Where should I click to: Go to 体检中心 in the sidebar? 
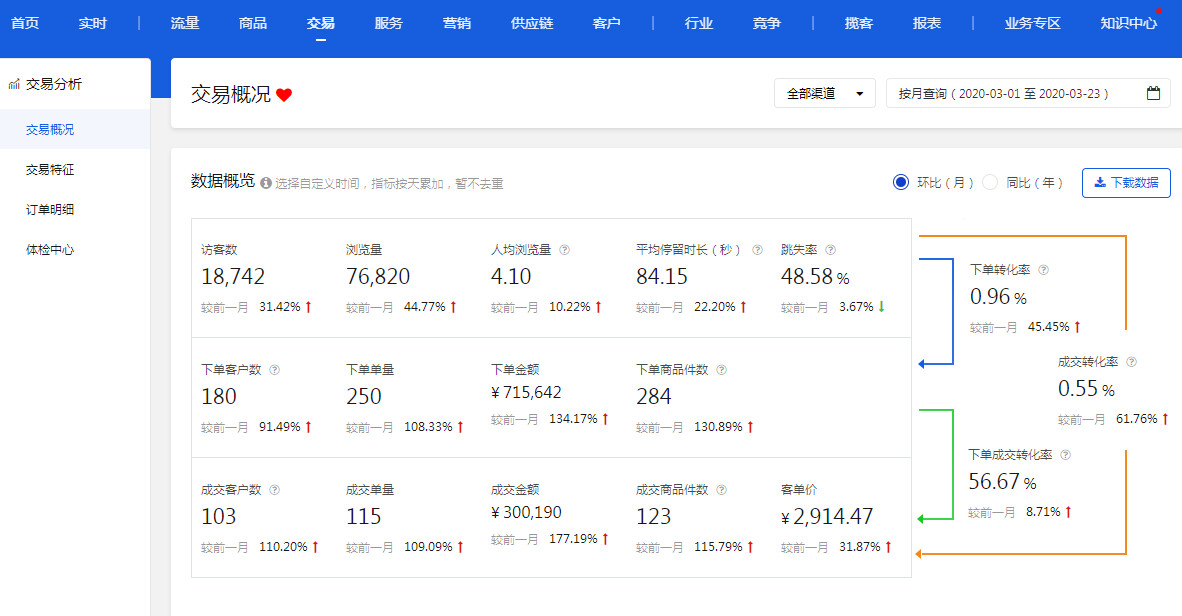click(48, 249)
